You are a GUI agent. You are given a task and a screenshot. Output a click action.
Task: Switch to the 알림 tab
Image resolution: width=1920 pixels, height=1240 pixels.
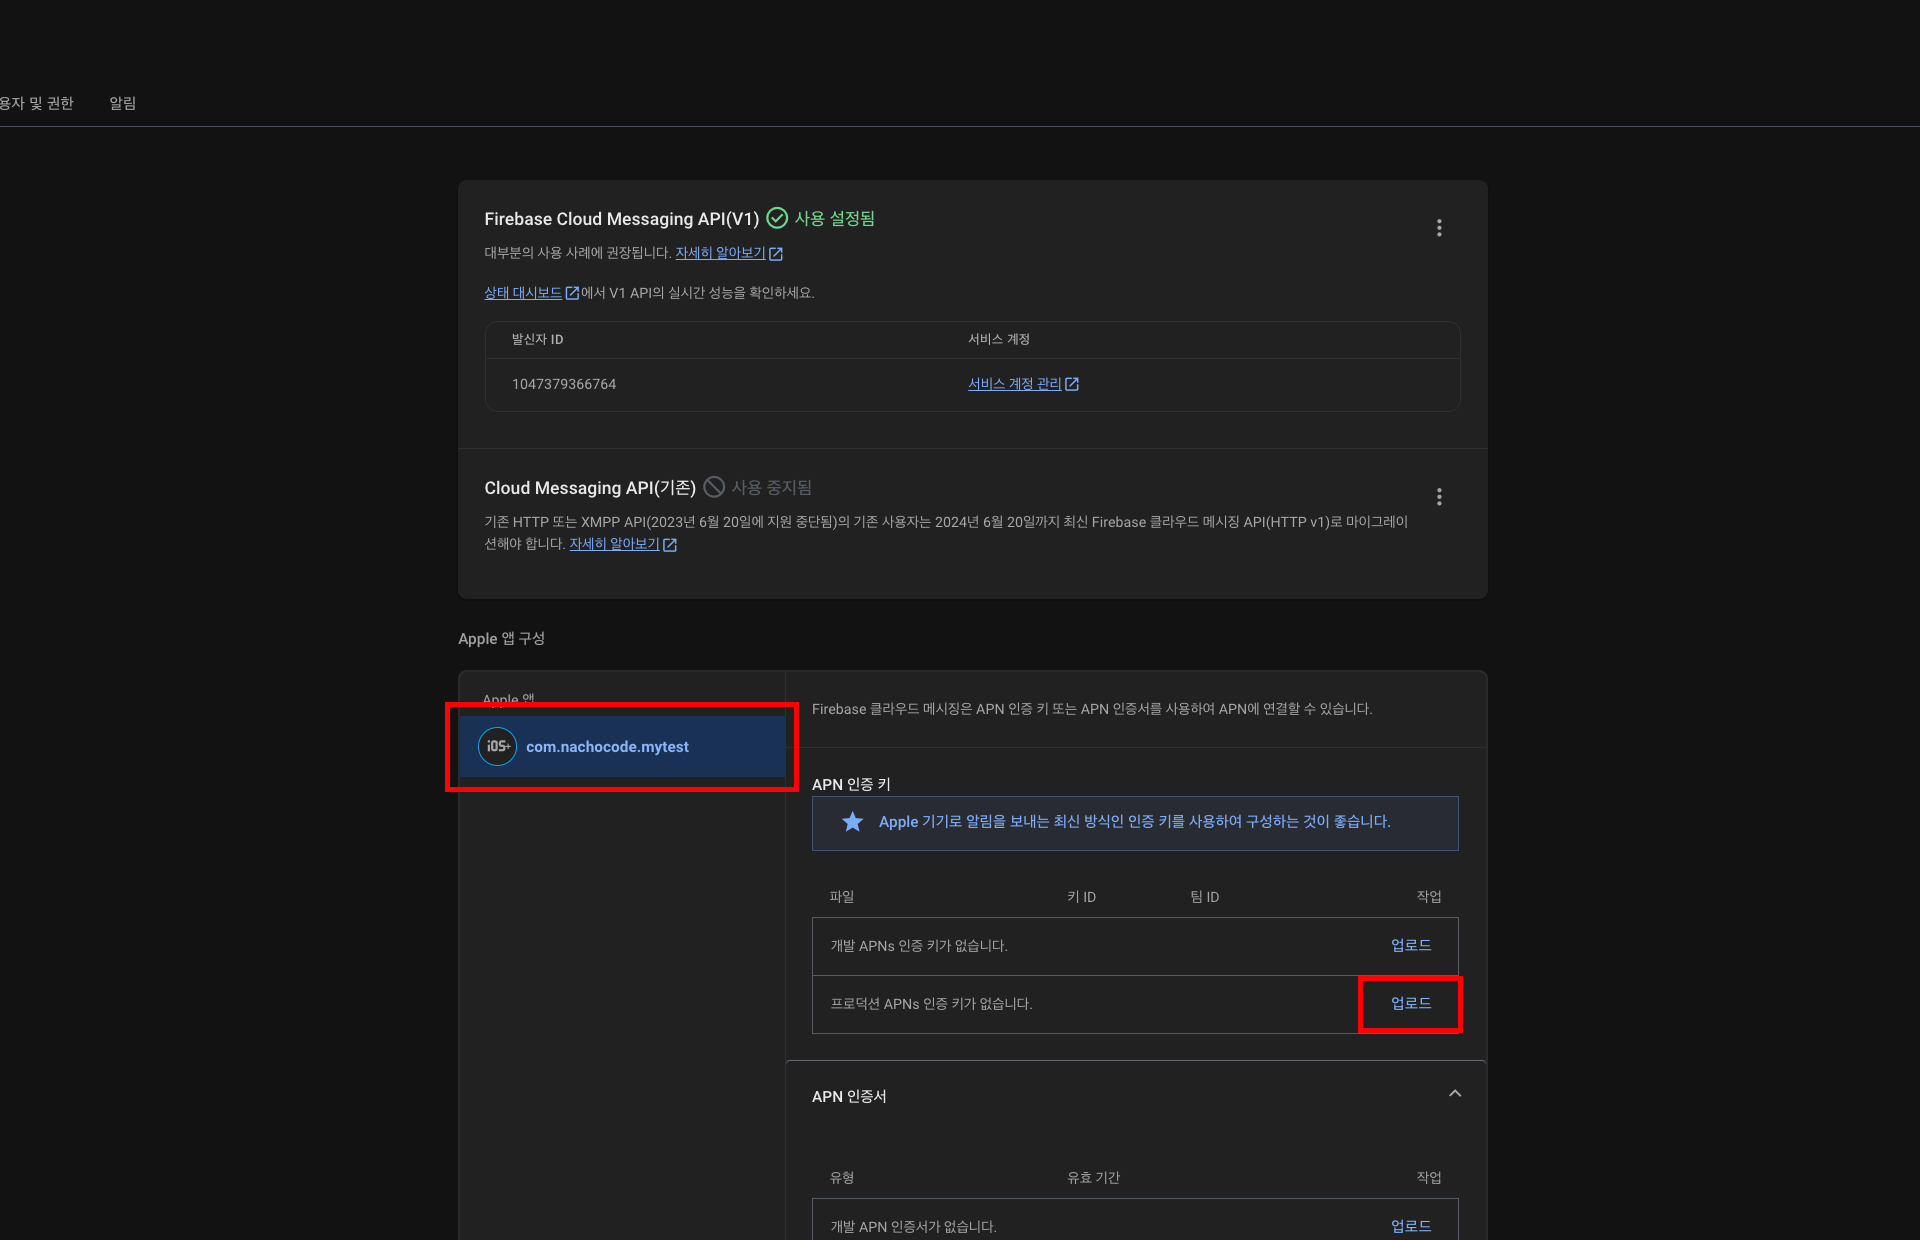coord(122,103)
